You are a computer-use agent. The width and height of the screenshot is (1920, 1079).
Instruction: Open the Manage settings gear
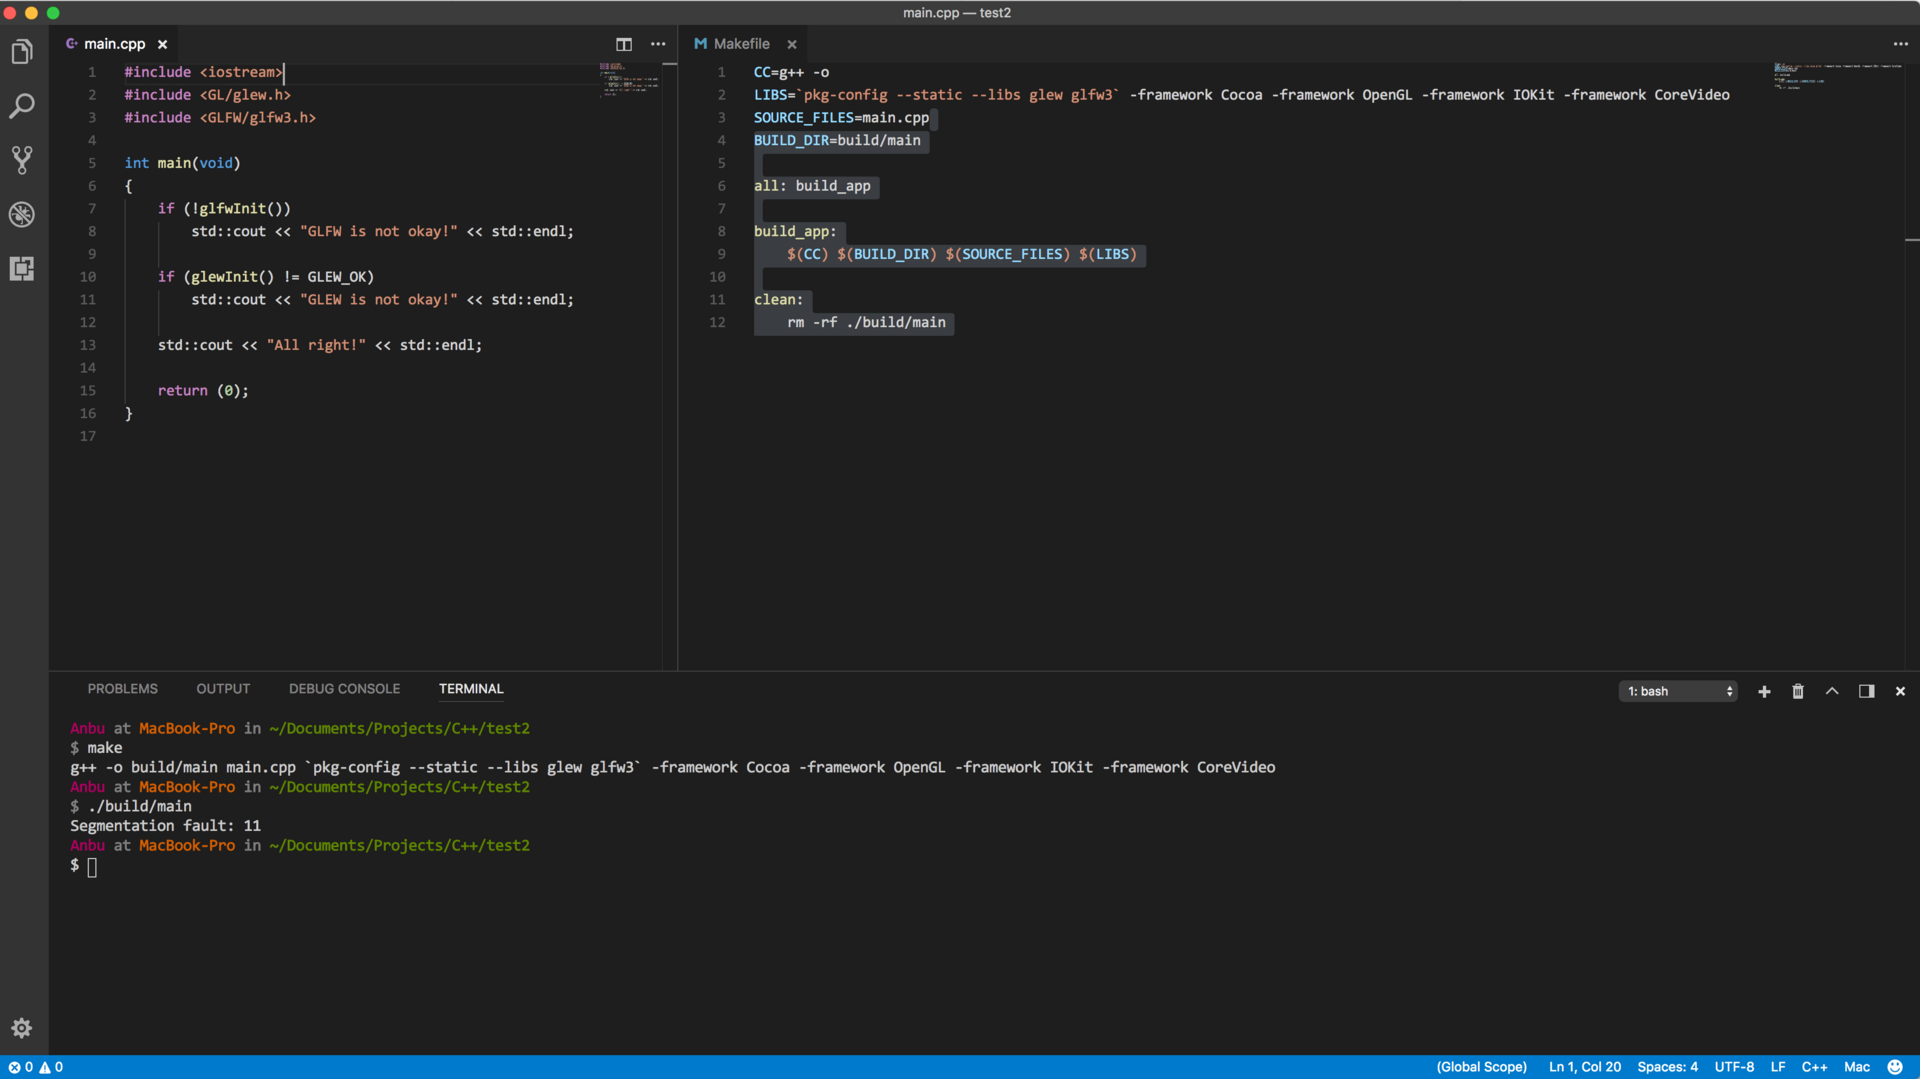pyautogui.click(x=22, y=1028)
